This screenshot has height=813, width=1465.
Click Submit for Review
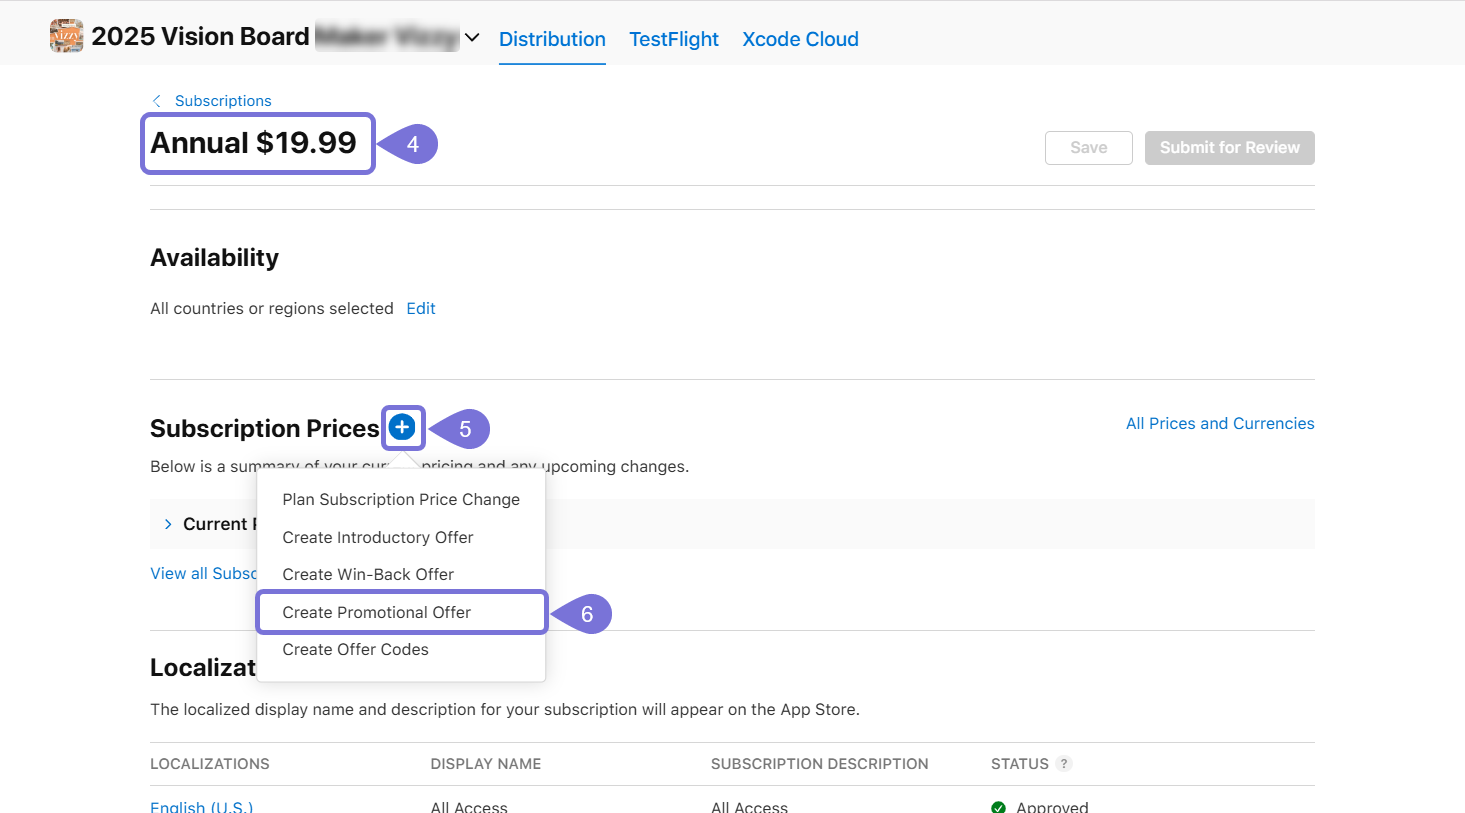1229,147
